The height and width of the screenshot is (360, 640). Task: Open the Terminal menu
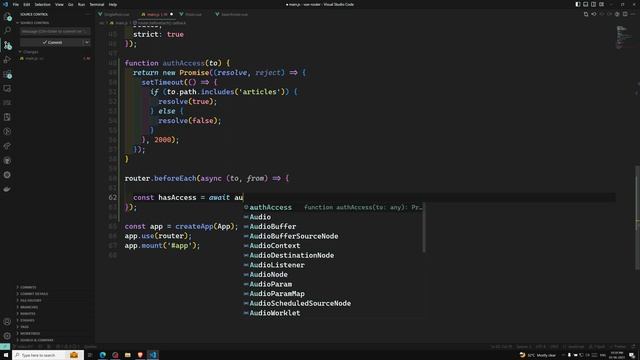(x=97, y=4)
